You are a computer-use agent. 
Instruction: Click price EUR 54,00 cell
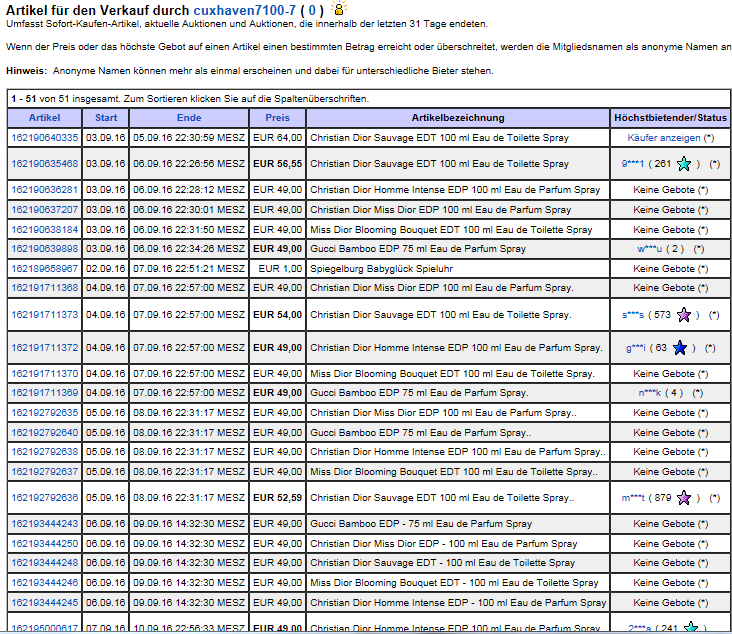(x=277, y=315)
